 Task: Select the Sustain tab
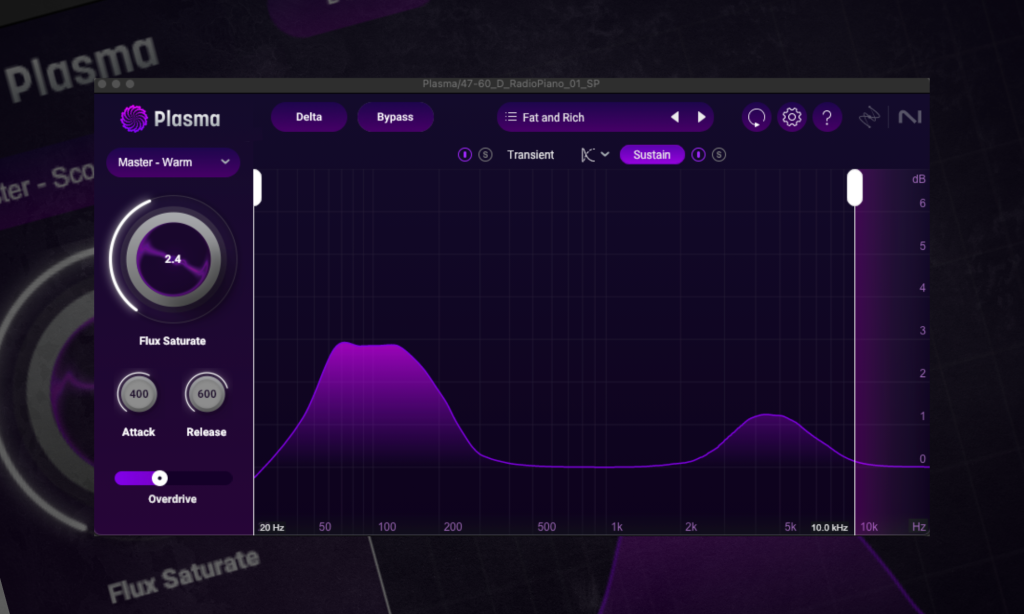point(651,155)
